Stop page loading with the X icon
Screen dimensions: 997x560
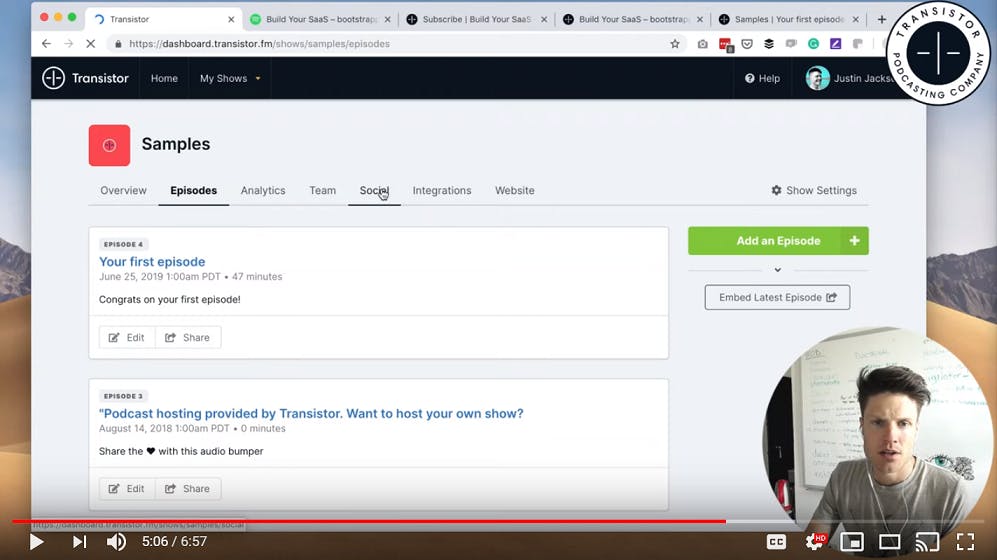coord(90,44)
